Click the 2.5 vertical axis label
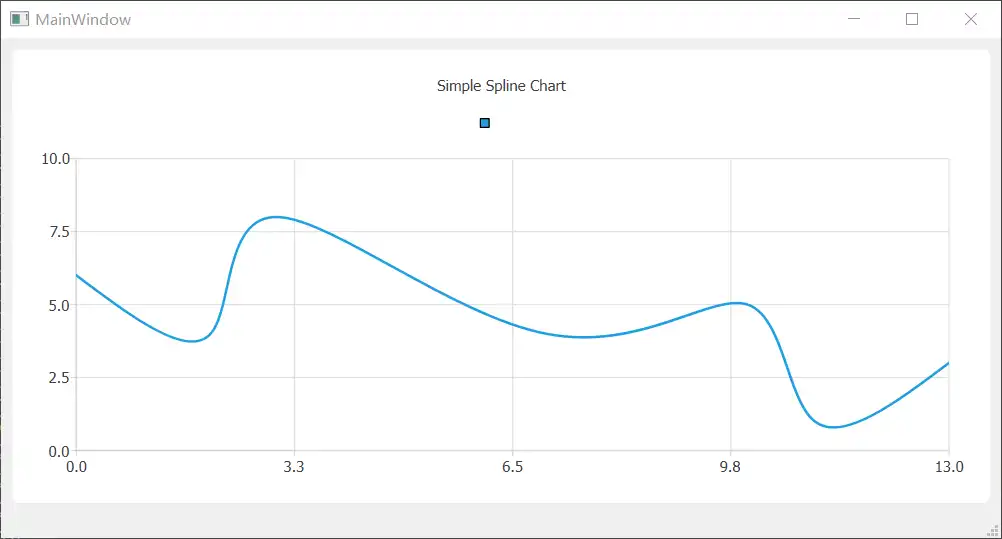The width and height of the screenshot is (1002, 539). 59,378
